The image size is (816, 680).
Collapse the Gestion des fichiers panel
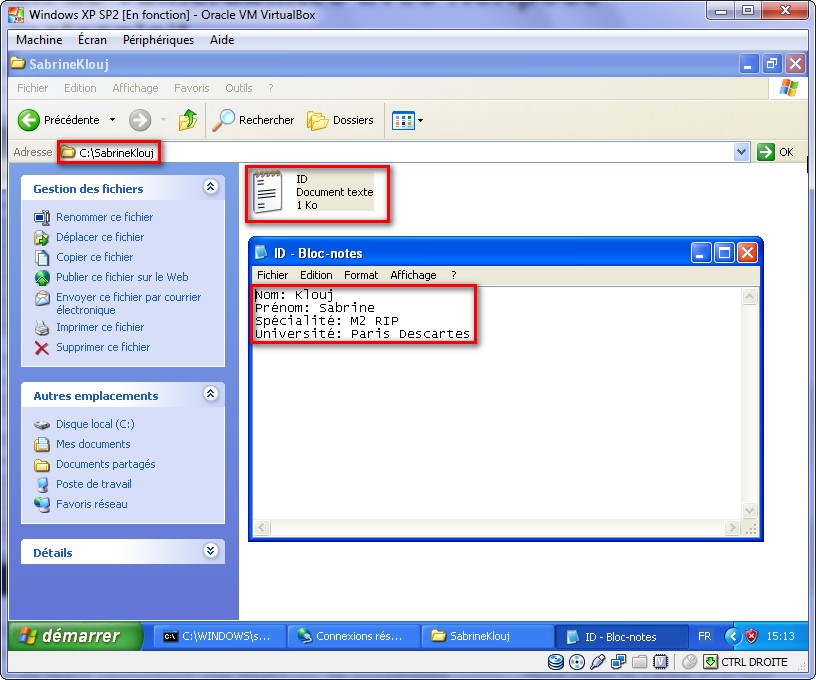tap(210, 187)
